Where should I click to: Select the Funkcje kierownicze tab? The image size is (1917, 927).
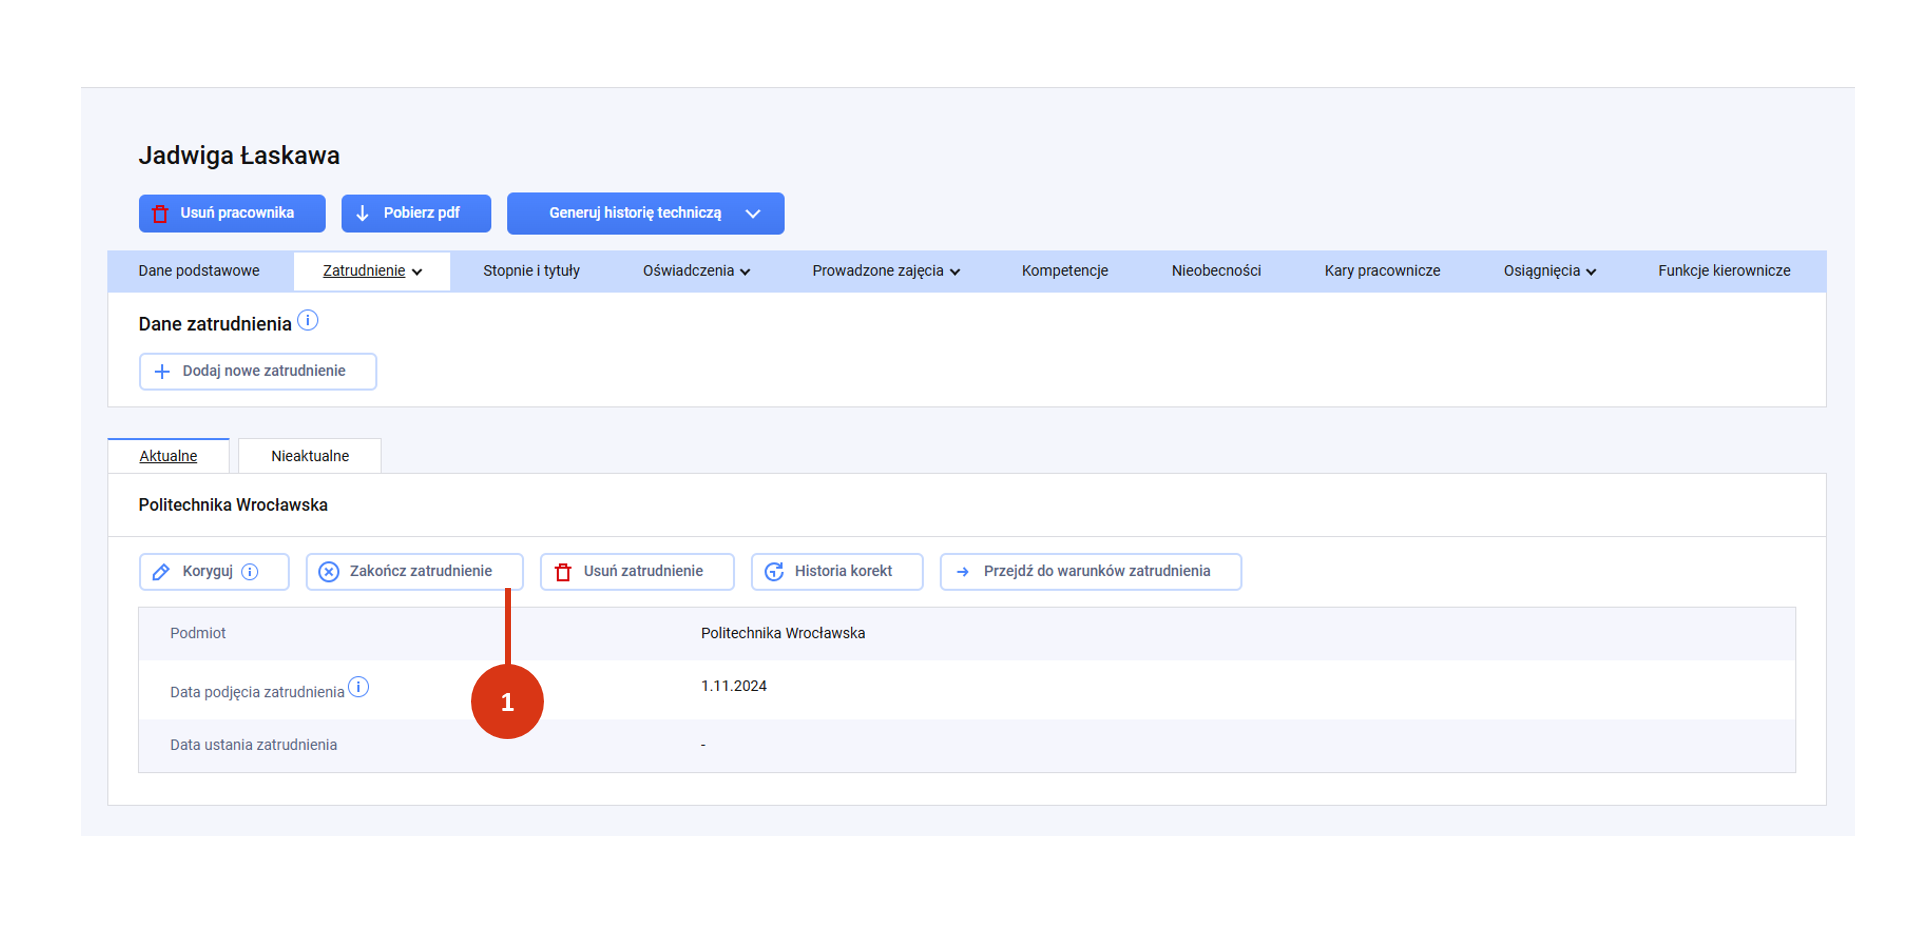pyautogui.click(x=1724, y=271)
